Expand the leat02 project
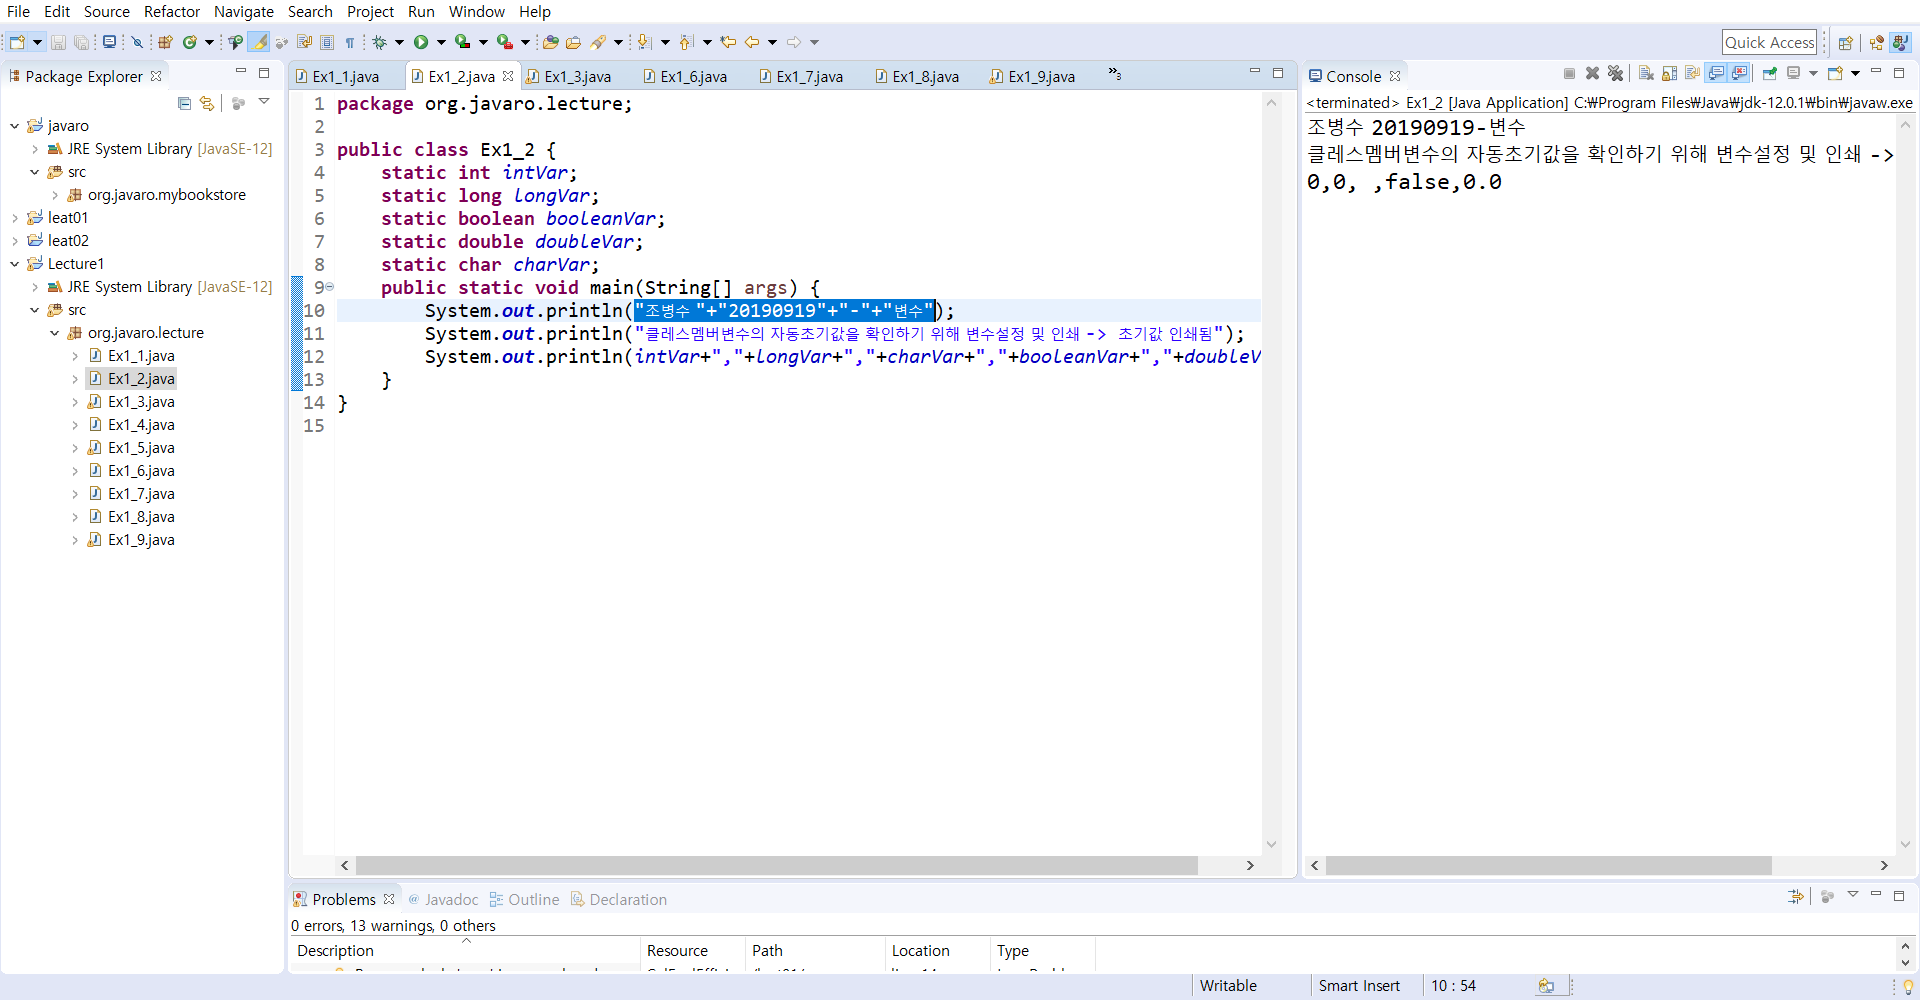Screen dimensions: 1920x1000 pos(15,241)
